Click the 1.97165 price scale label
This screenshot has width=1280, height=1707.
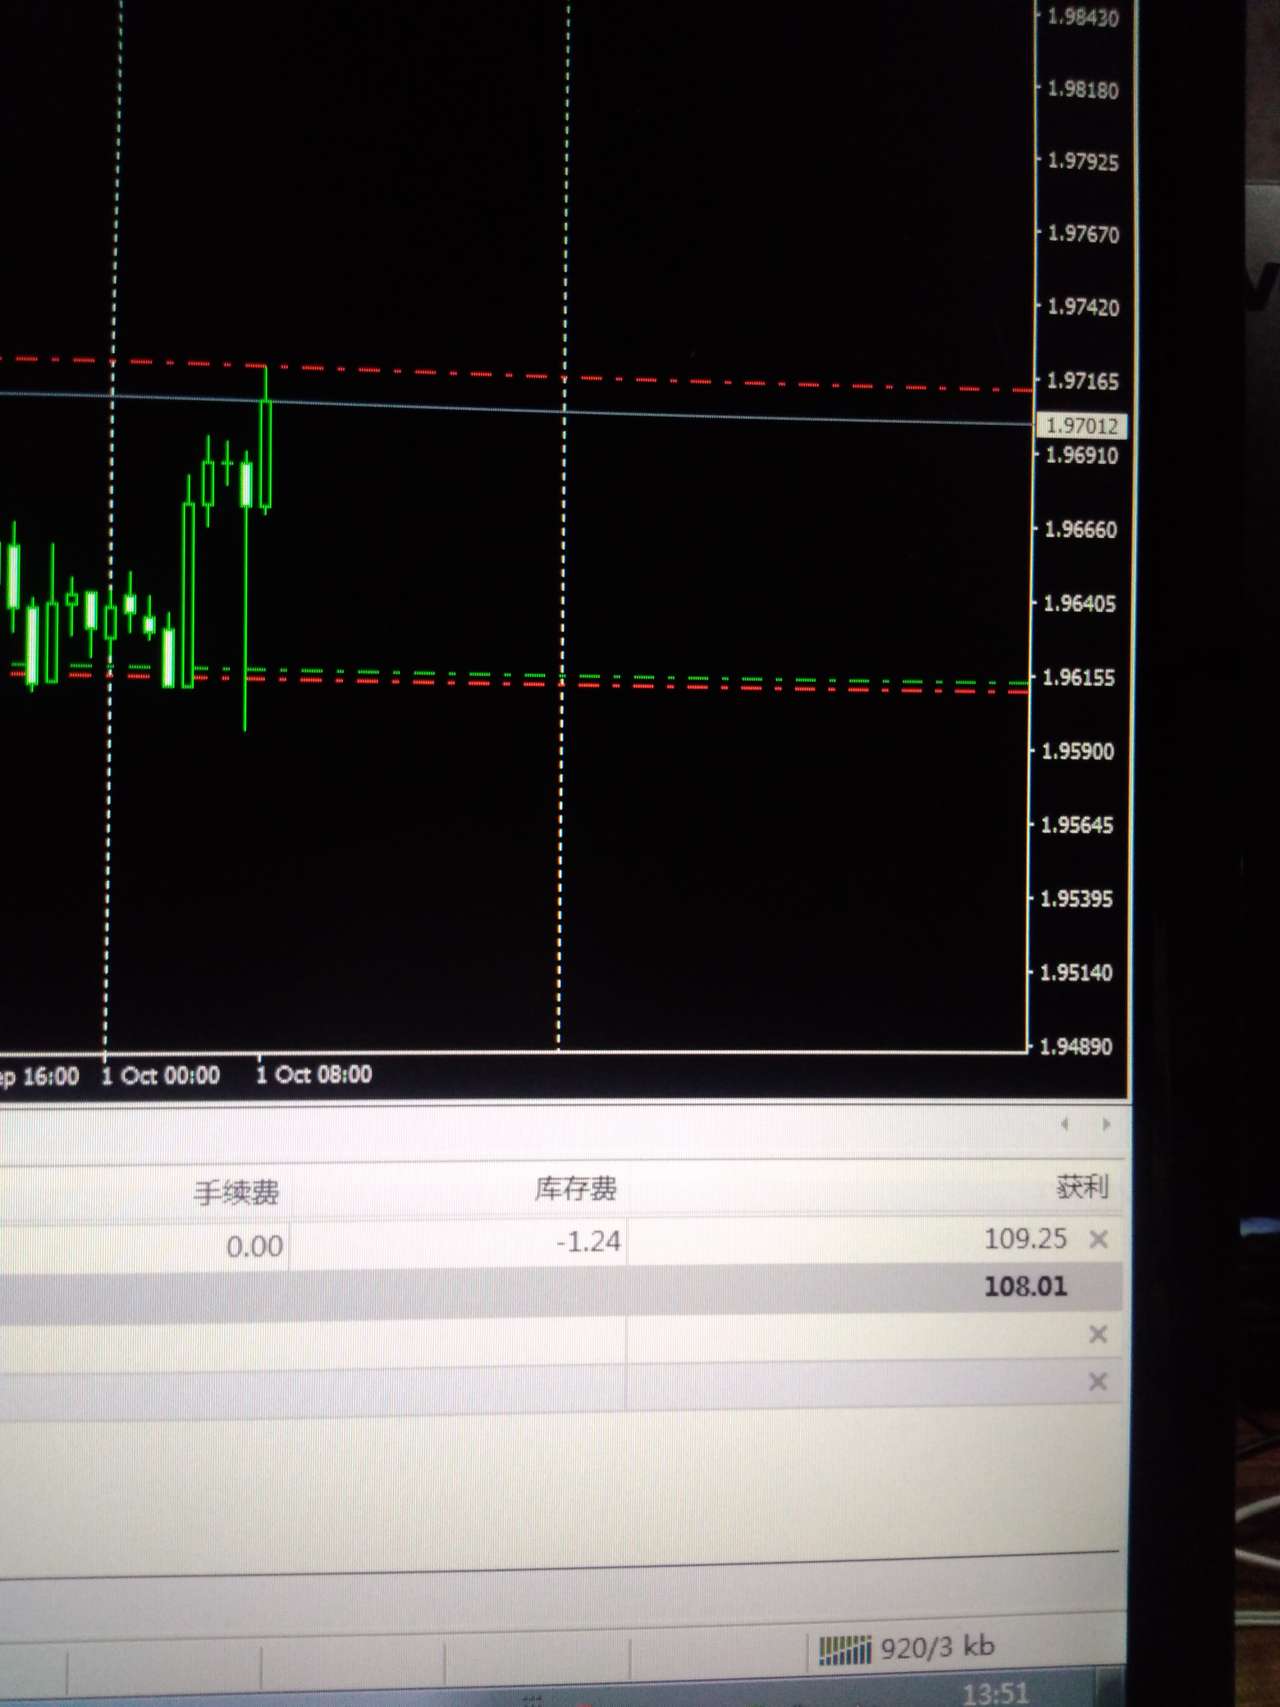(1083, 381)
